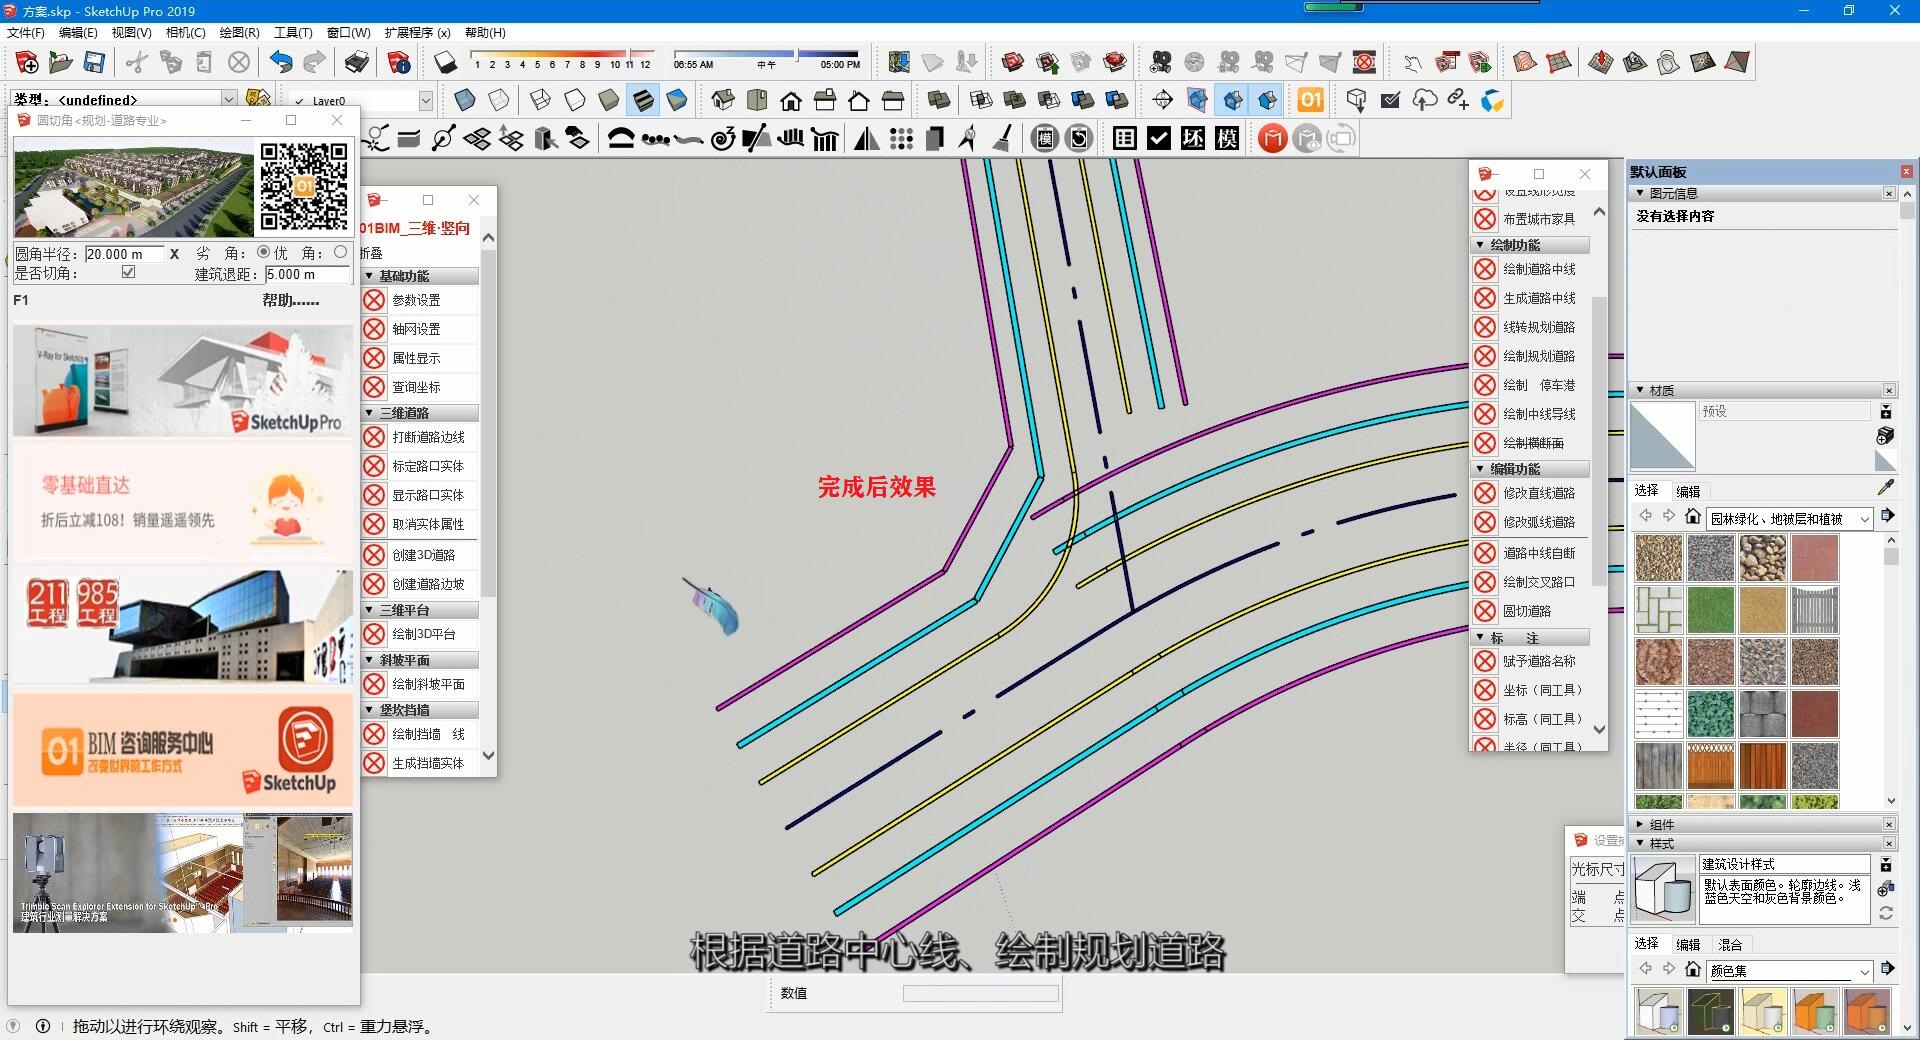This screenshot has width=1920, height=1040.
Task: Open the 园林绿化 material collection dropdown
Action: click(1864, 519)
